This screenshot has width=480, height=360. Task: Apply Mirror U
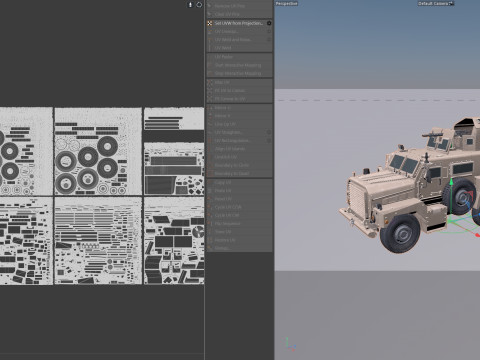[x=240, y=108]
